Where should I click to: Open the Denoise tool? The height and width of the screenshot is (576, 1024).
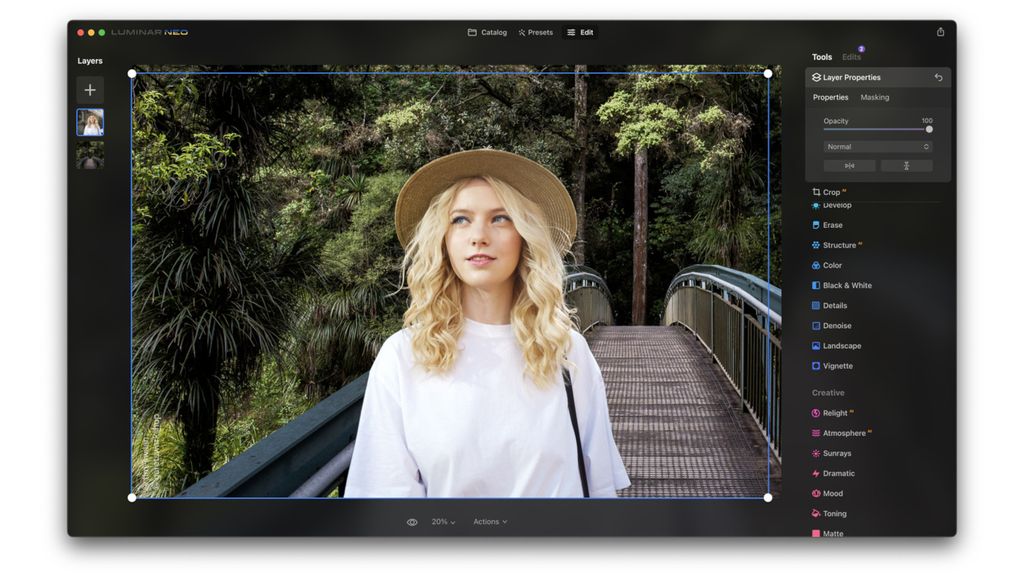(838, 325)
